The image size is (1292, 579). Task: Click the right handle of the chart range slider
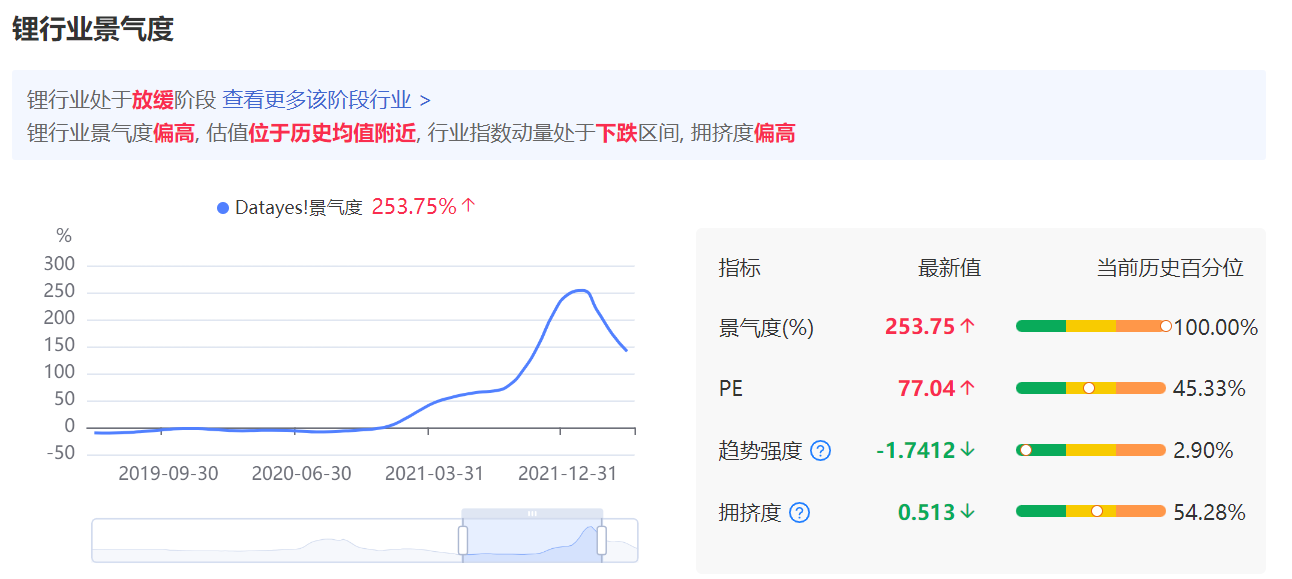pos(602,541)
